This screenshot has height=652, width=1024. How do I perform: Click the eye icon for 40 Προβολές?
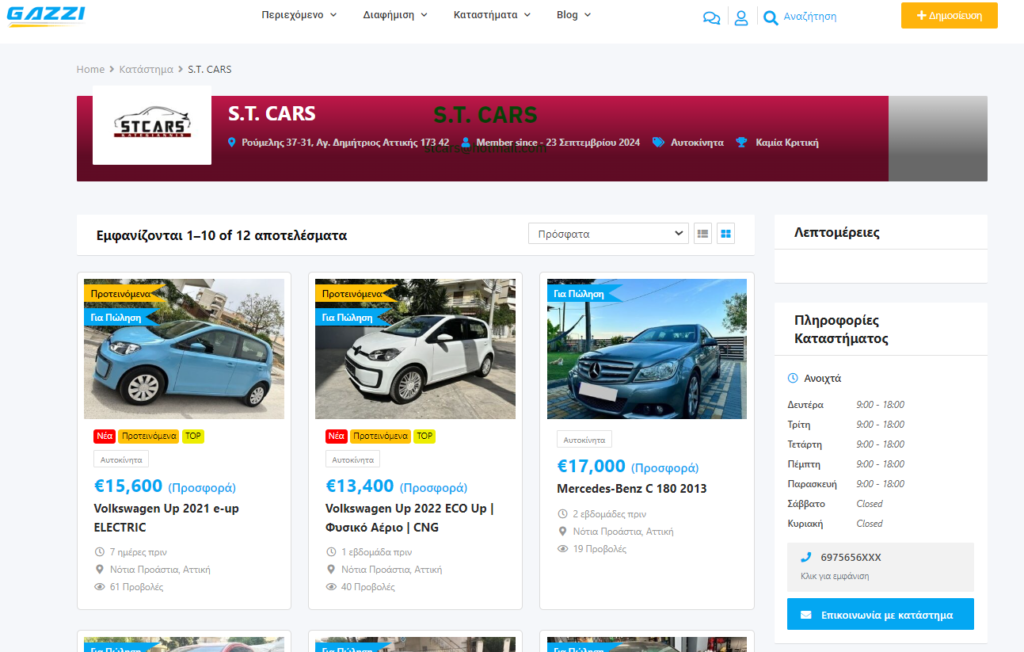point(331,587)
